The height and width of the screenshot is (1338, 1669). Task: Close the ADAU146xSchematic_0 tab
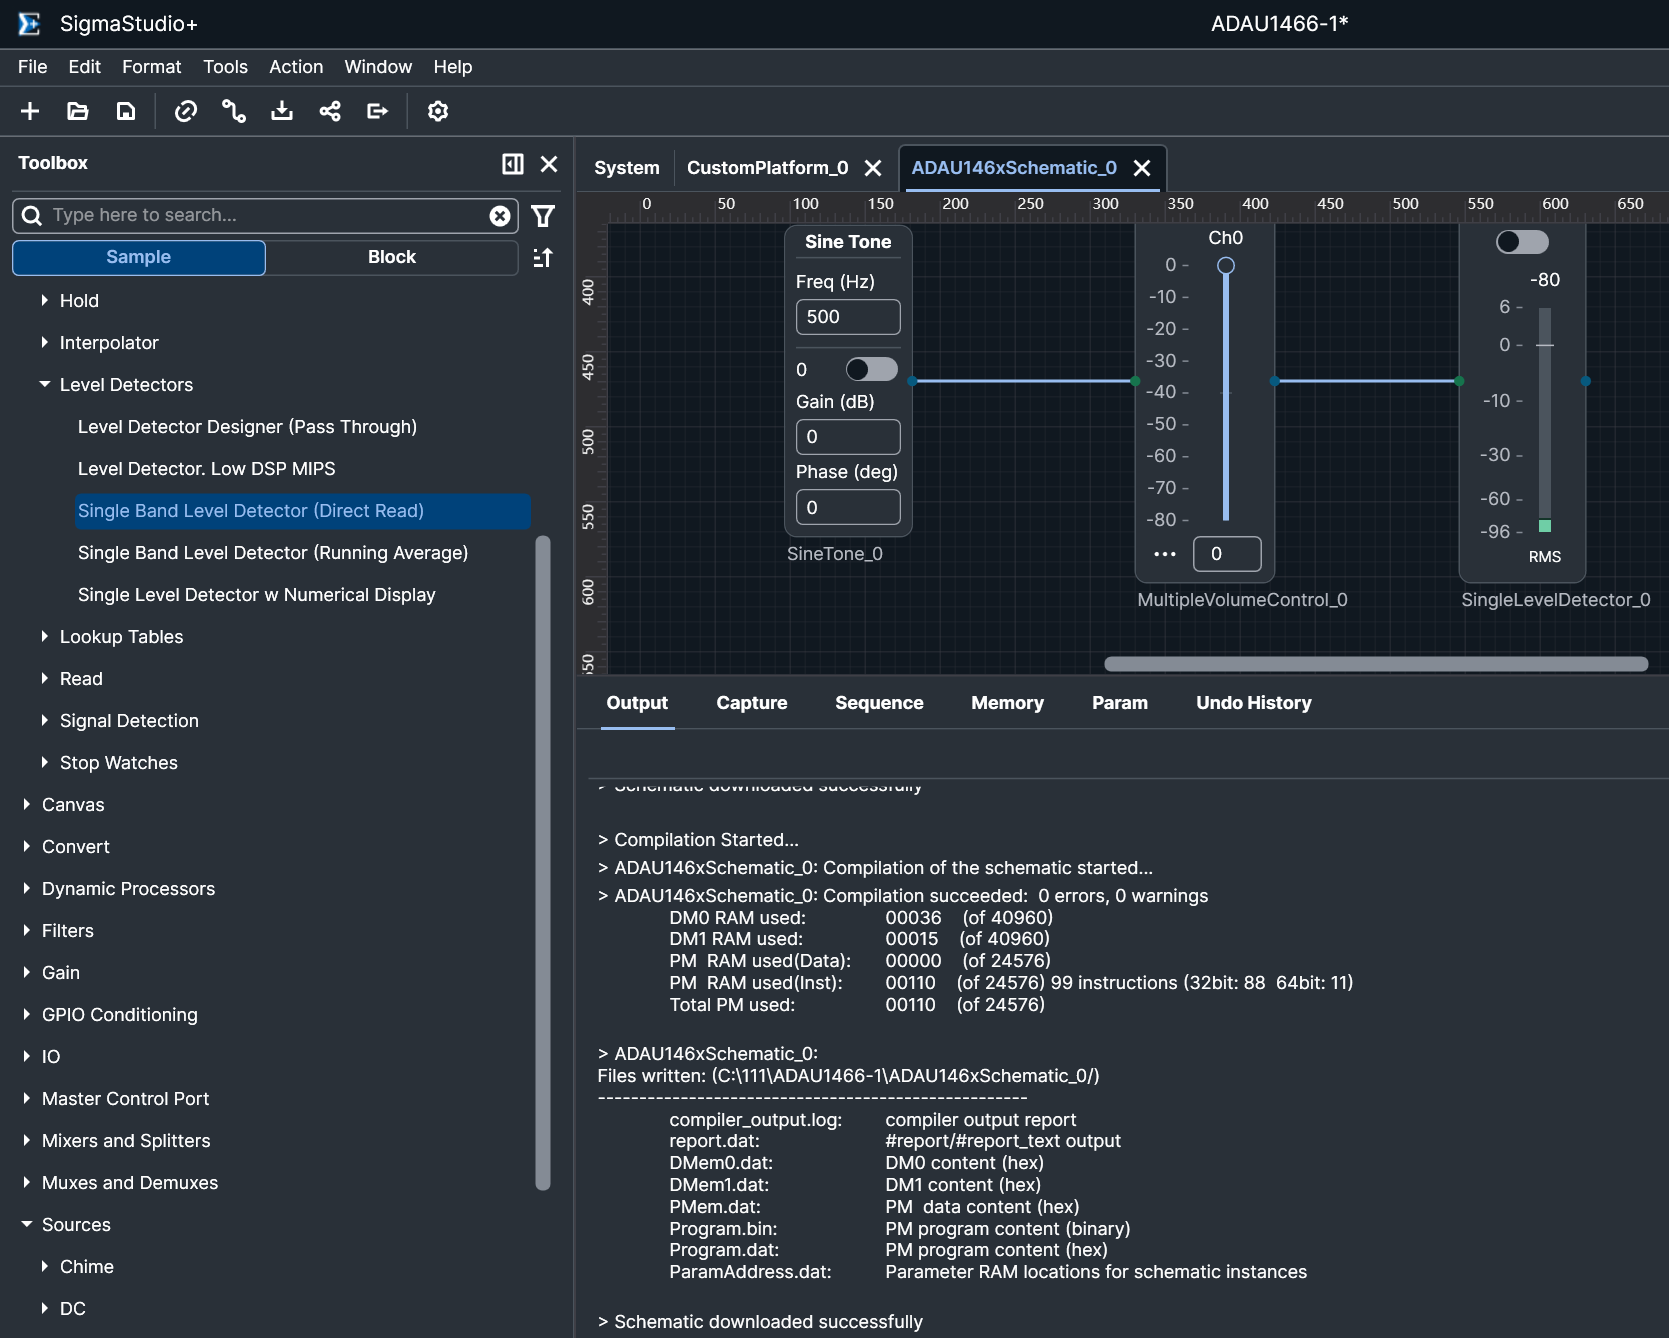[1142, 168]
